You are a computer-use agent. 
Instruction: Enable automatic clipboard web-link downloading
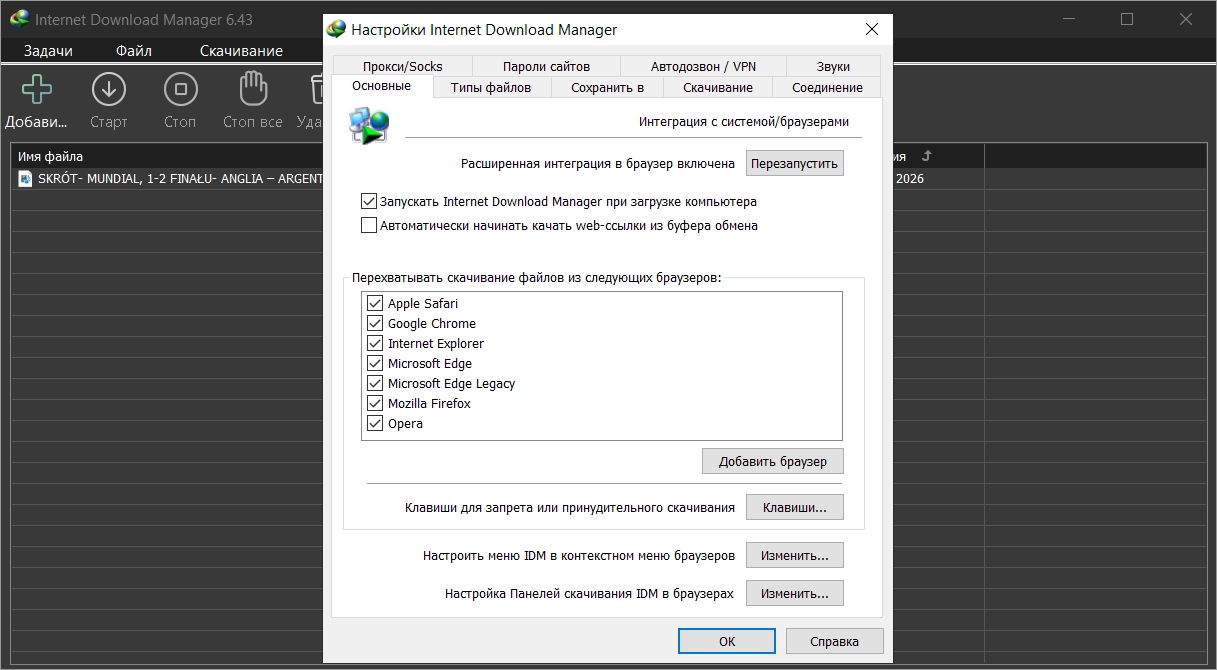point(368,225)
